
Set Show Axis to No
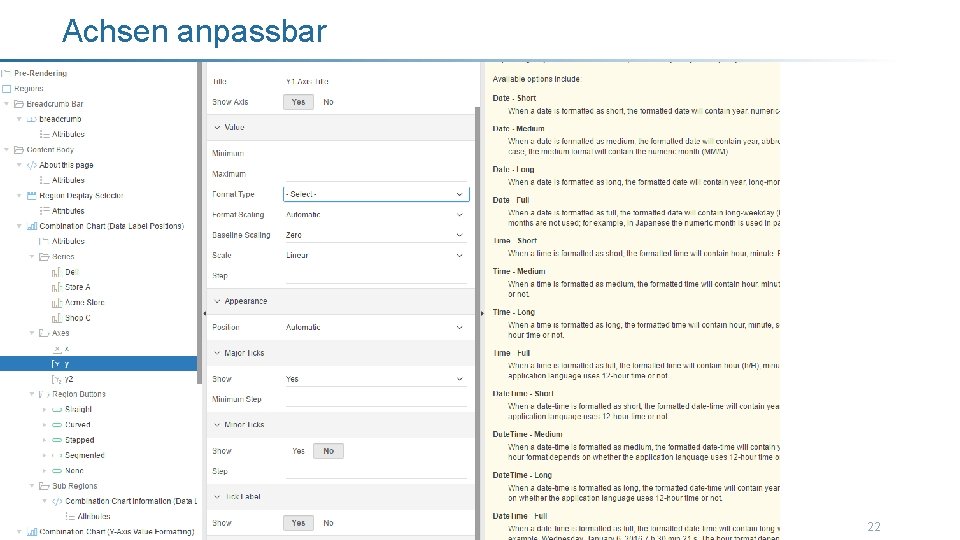click(328, 102)
